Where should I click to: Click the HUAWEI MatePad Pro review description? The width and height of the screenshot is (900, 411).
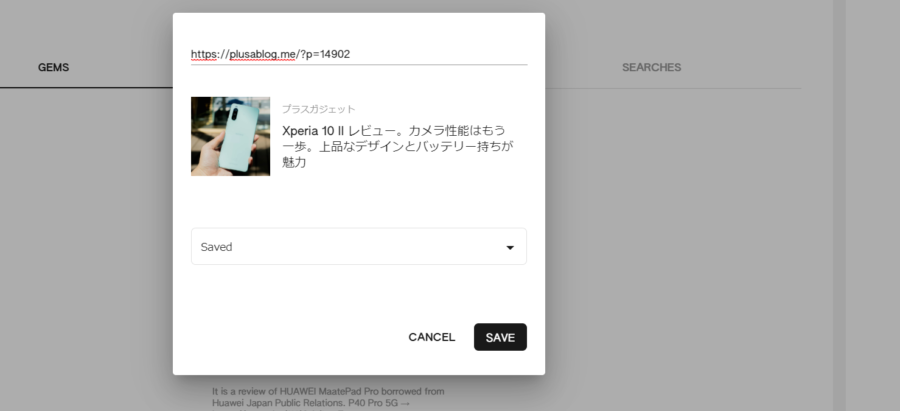point(327,391)
